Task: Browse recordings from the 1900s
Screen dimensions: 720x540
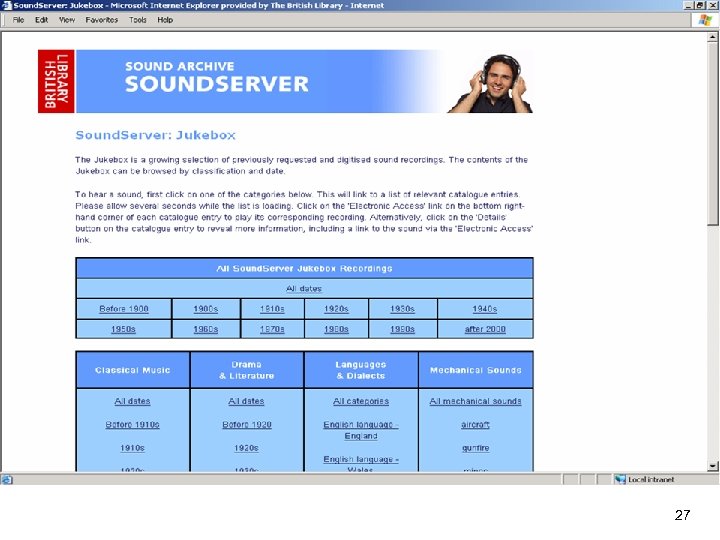Action: click(205, 309)
